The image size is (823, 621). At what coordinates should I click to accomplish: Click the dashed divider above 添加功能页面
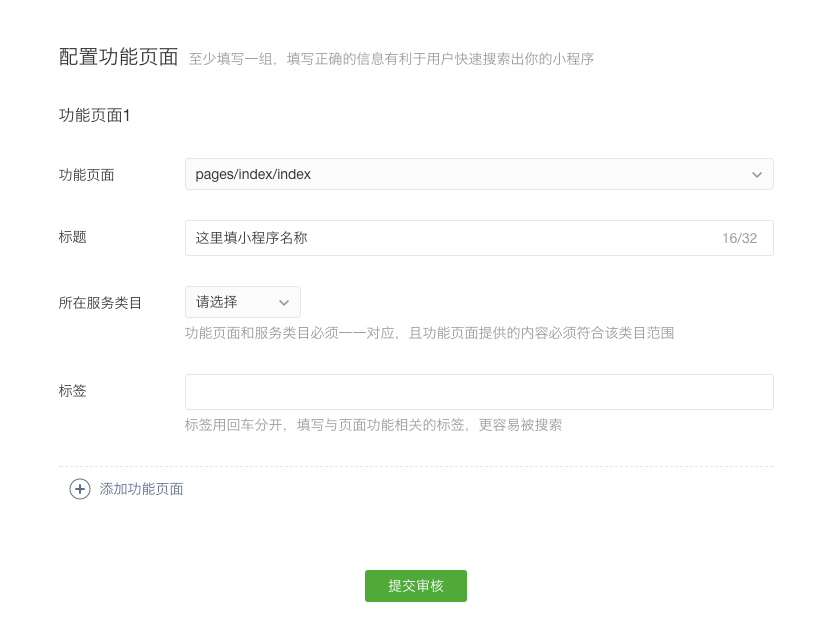click(416, 466)
